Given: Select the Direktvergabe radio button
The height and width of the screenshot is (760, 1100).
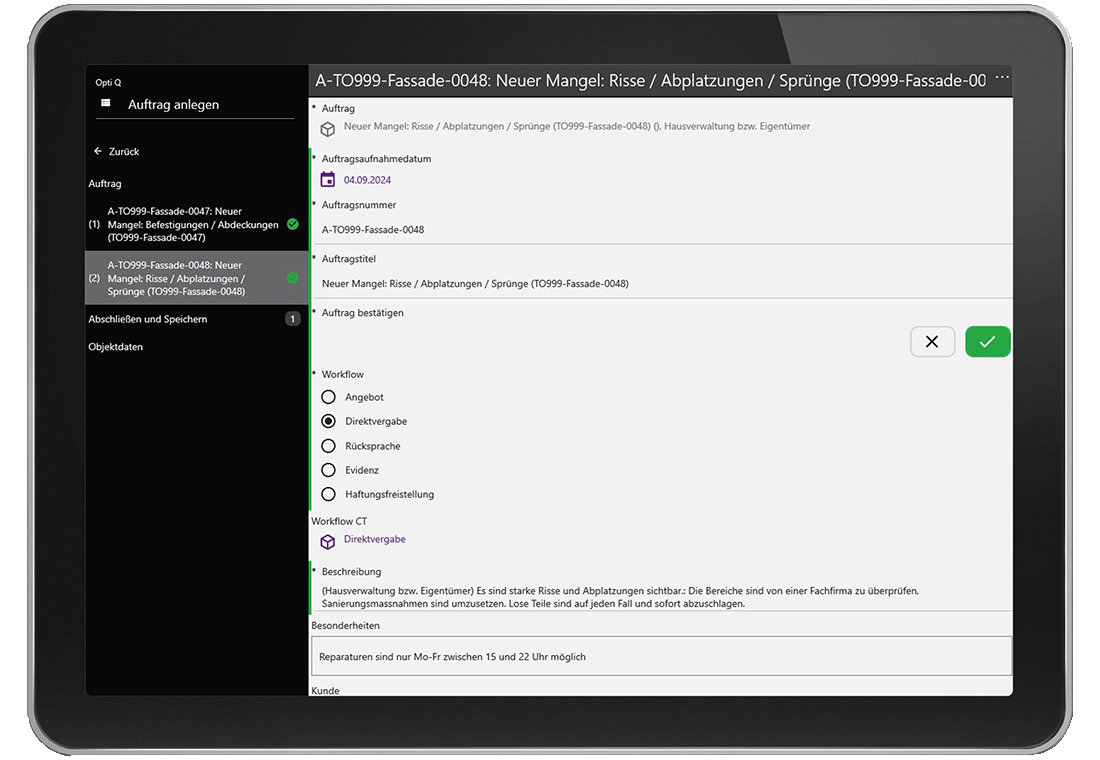Looking at the screenshot, I should click(328, 421).
